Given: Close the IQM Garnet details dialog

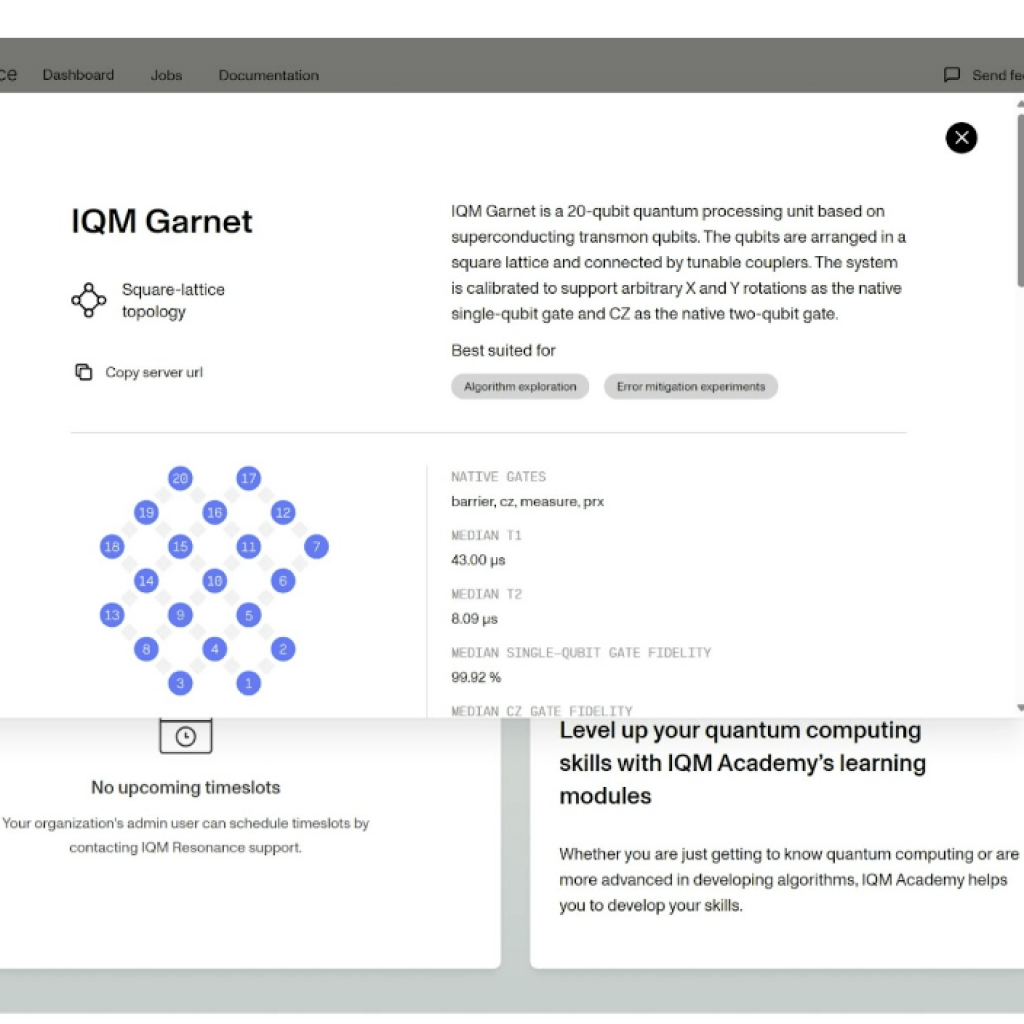Looking at the screenshot, I should pyautogui.click(x=961, y=138).
